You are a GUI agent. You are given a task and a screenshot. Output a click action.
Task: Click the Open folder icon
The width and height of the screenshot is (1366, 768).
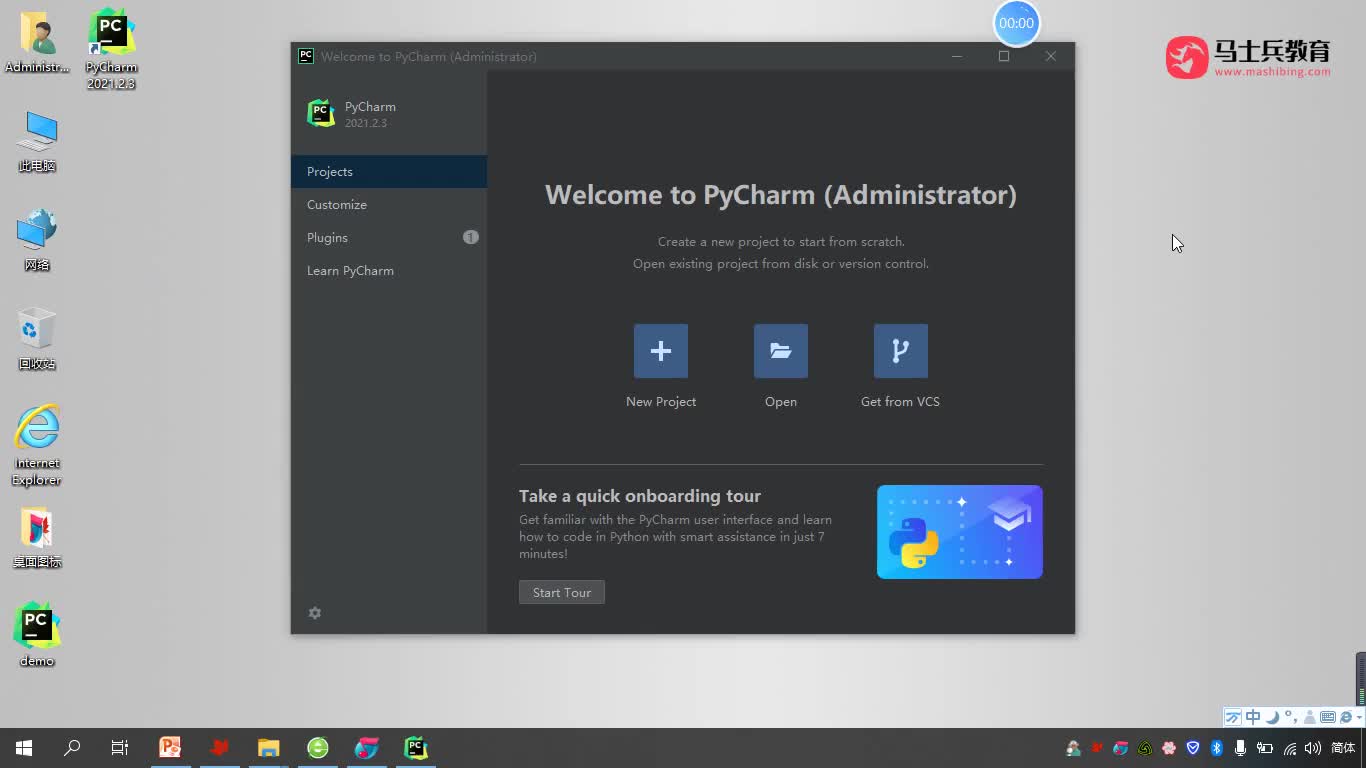(x=781, y=351)
